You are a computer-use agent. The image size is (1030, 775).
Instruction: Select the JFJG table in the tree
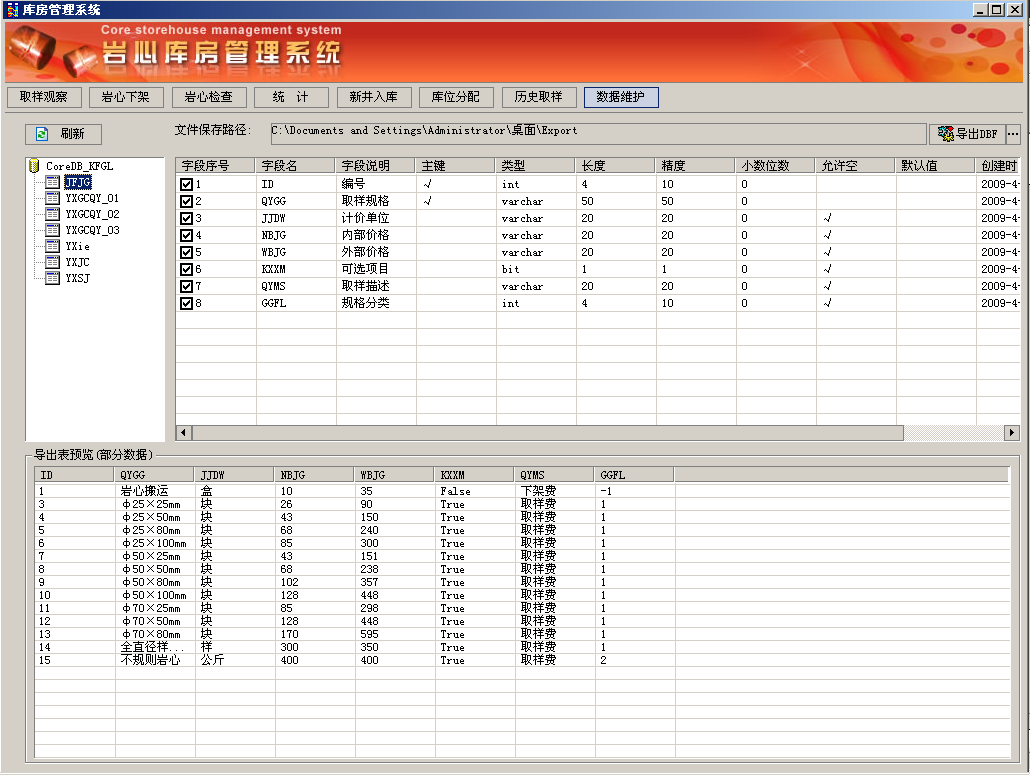77,182
